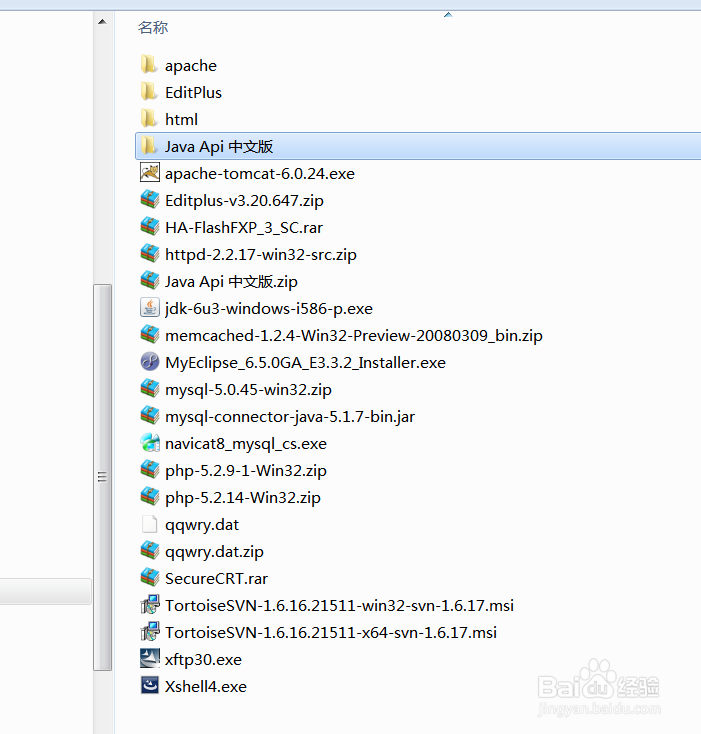Image resolution: width=701 pixels, height=734 pixels.
Task: Click the EditPlus folder icon
Action: tap(149, 92)
